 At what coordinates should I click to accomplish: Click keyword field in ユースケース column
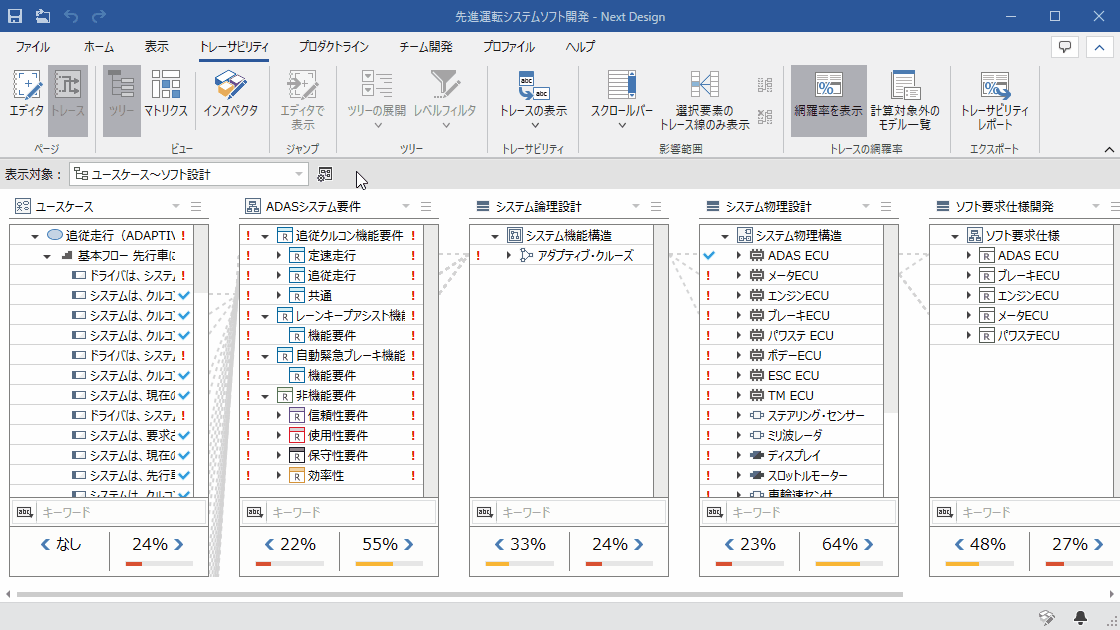[122, 512]
